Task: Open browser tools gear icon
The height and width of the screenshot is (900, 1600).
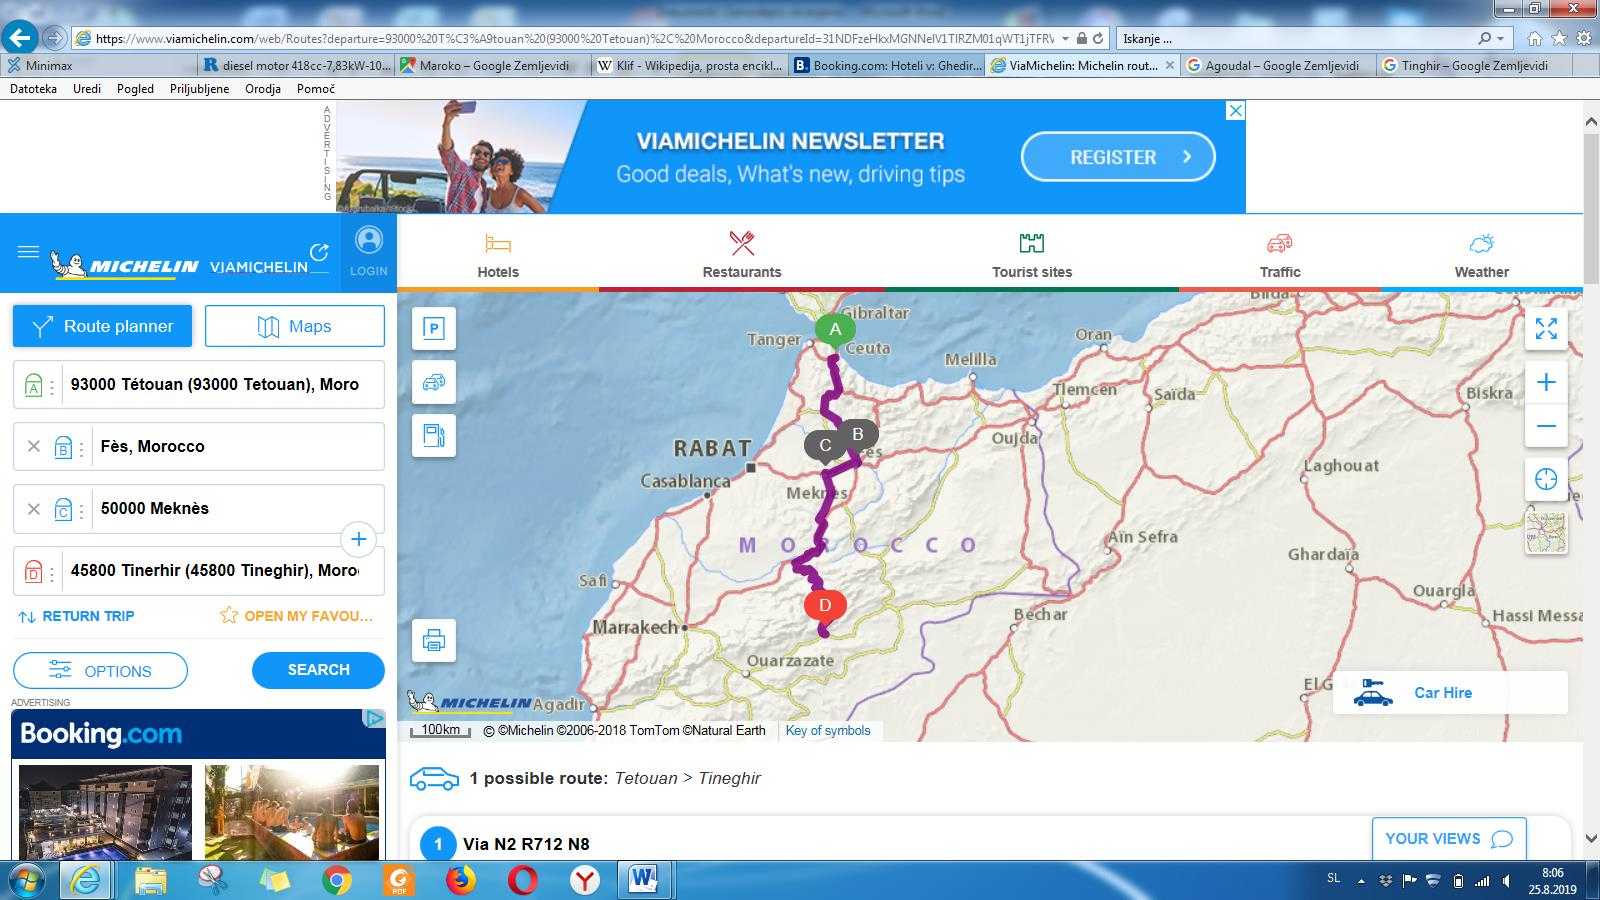Action: pyautogui.click(x=1584, y=38)
